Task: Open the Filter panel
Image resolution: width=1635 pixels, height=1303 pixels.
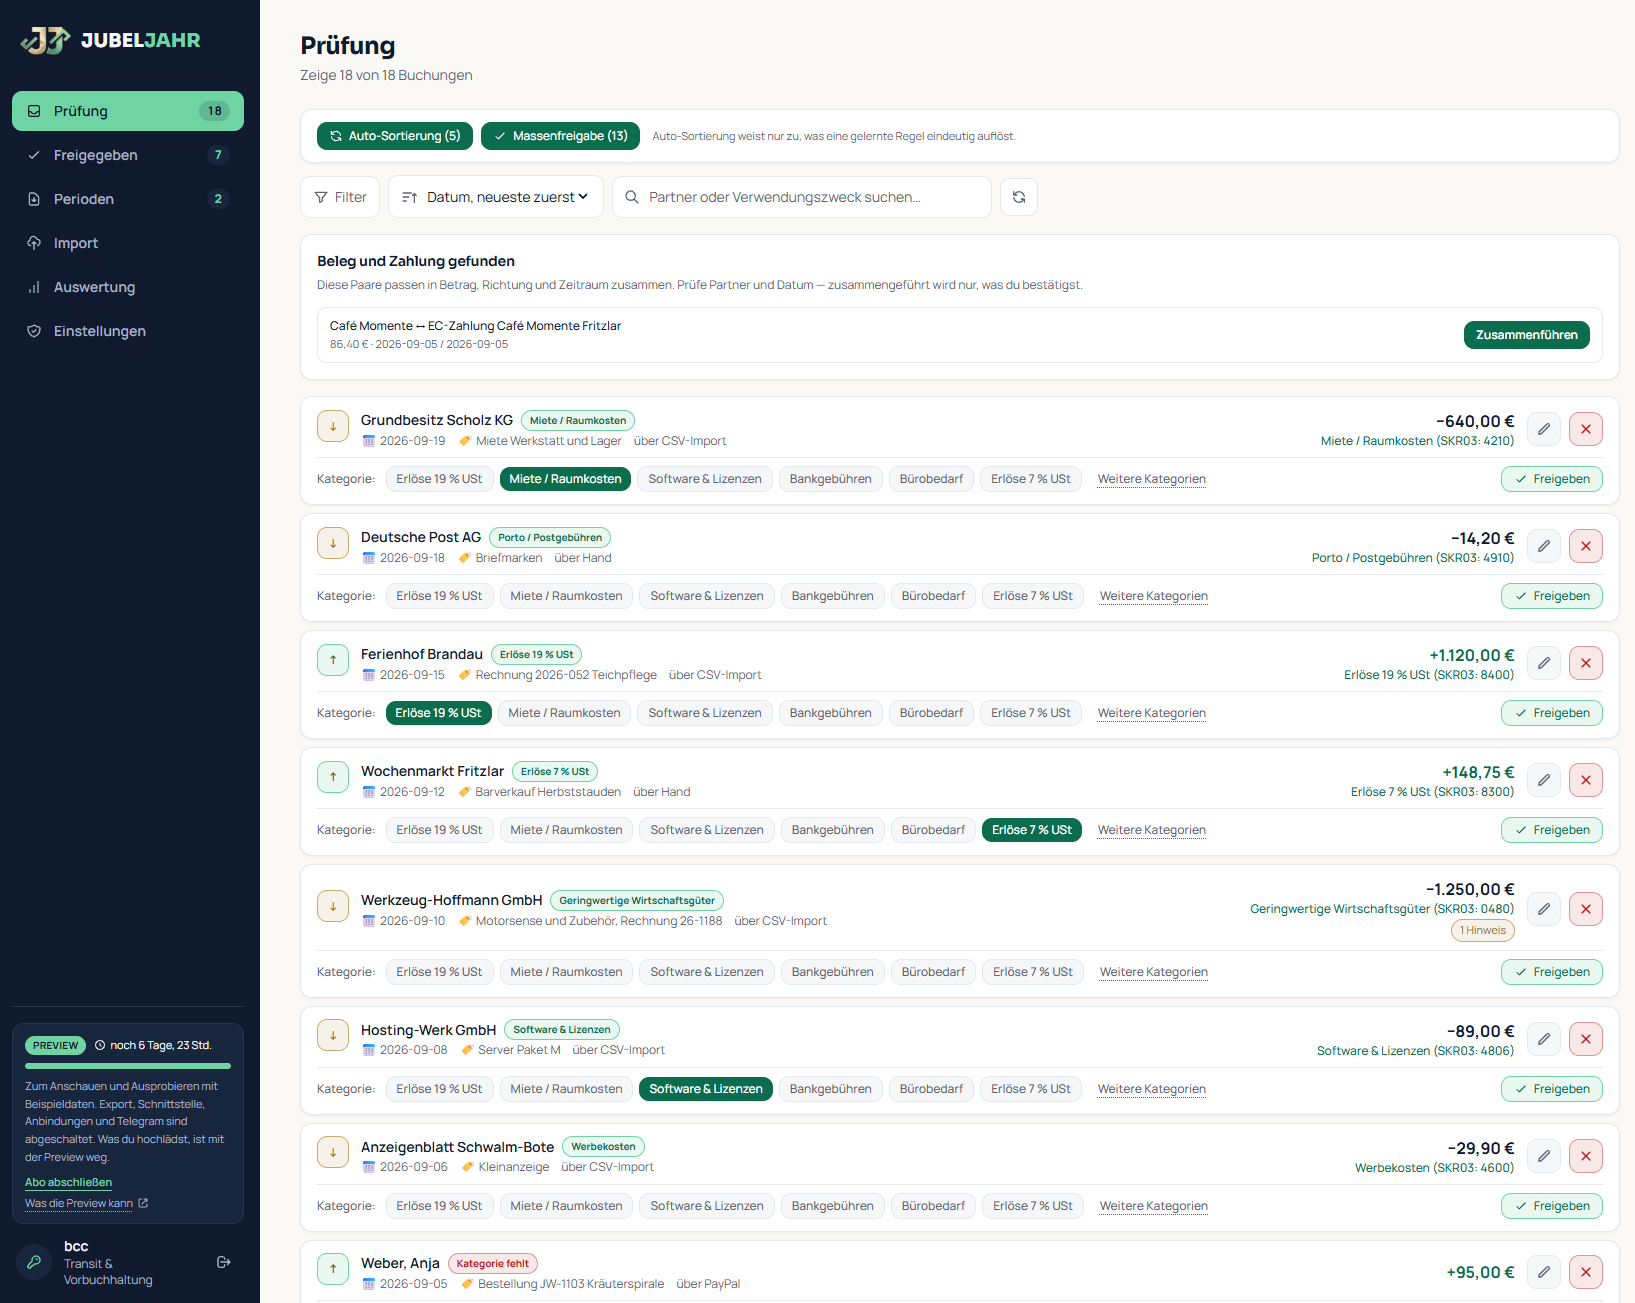Action: [x=340, y=197]
